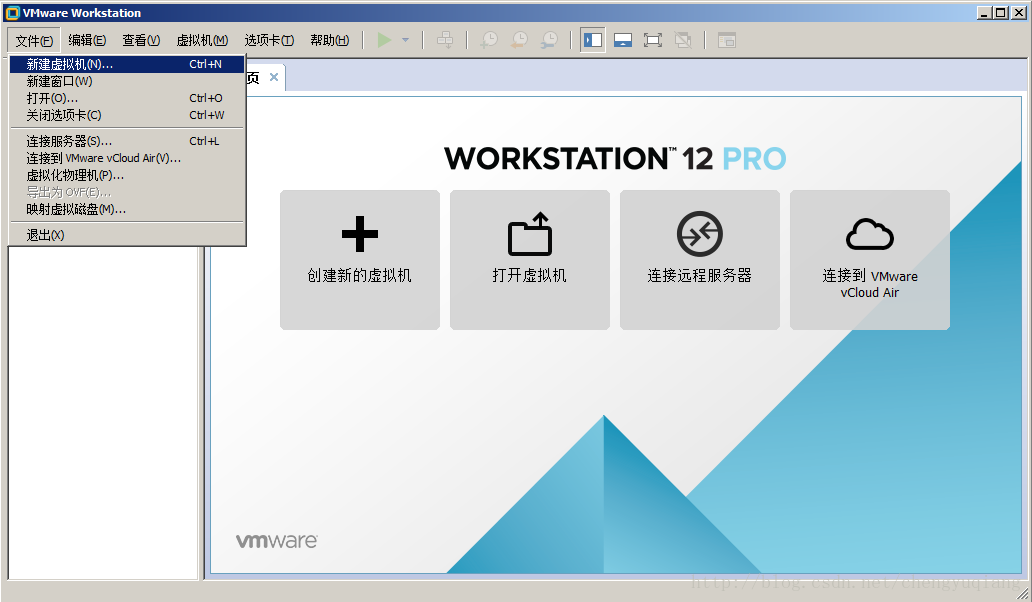Toggle the library sidebar view icon
1032x602 pixels.
(592, 40)
